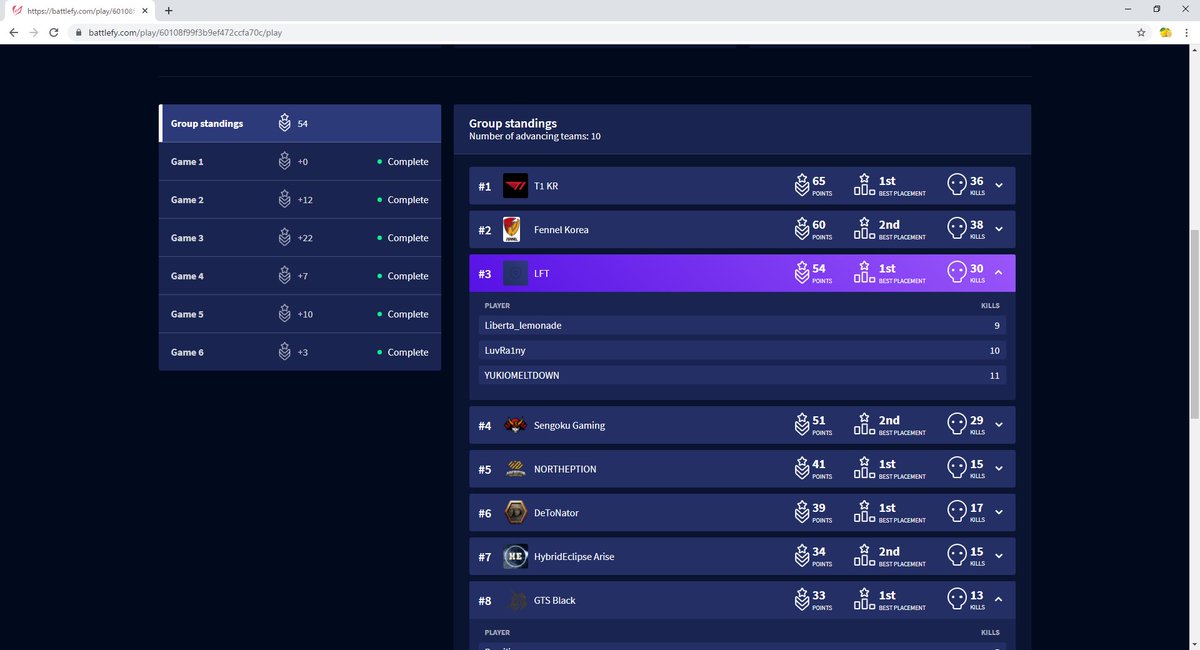The height and width of the screenshot is (650, 1200).
Task: Open the Game 5 results tab
Action: [x=300, y=314]
